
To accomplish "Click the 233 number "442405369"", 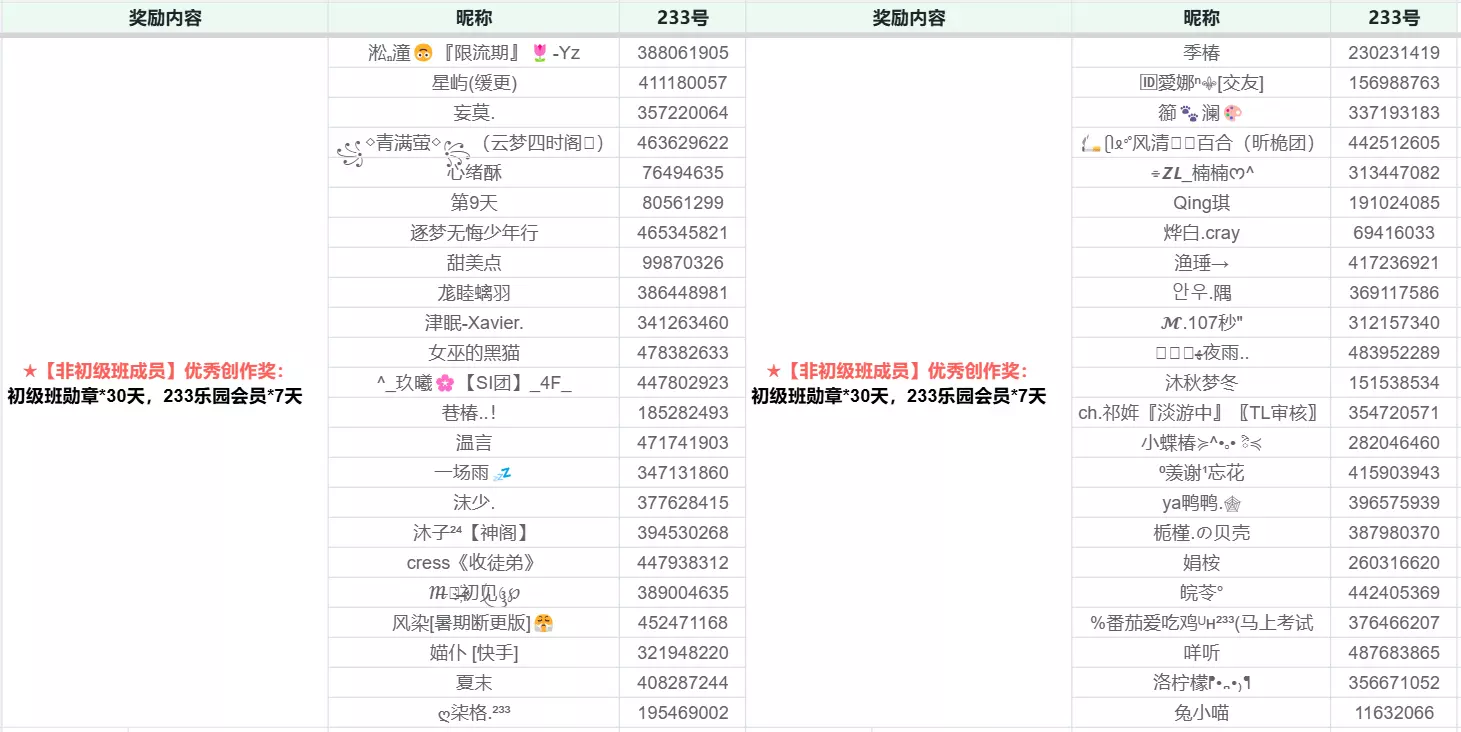I will click(1394, 593).
